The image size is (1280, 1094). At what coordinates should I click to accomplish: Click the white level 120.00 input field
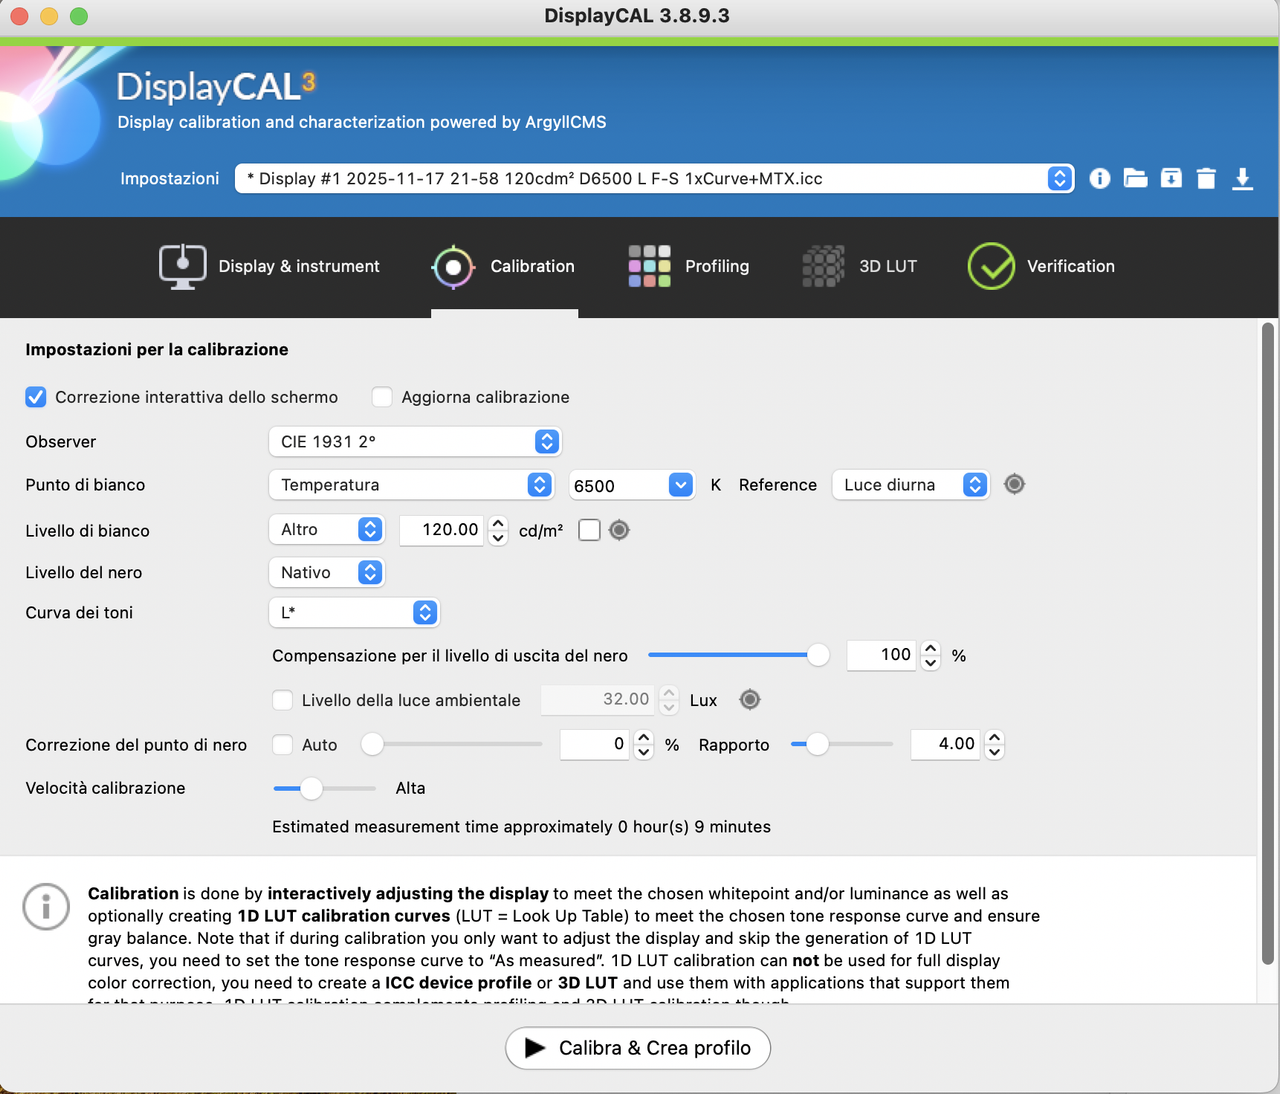[442, 530]
